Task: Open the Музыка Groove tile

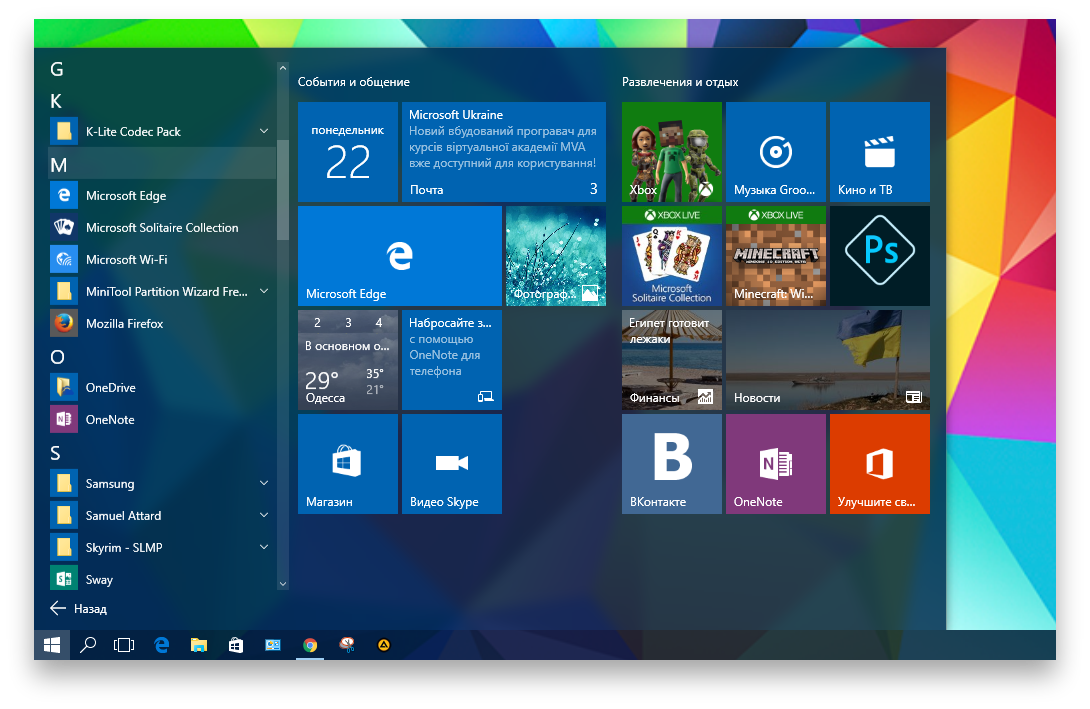Action: pyautogui.click(x=776, y=152)
